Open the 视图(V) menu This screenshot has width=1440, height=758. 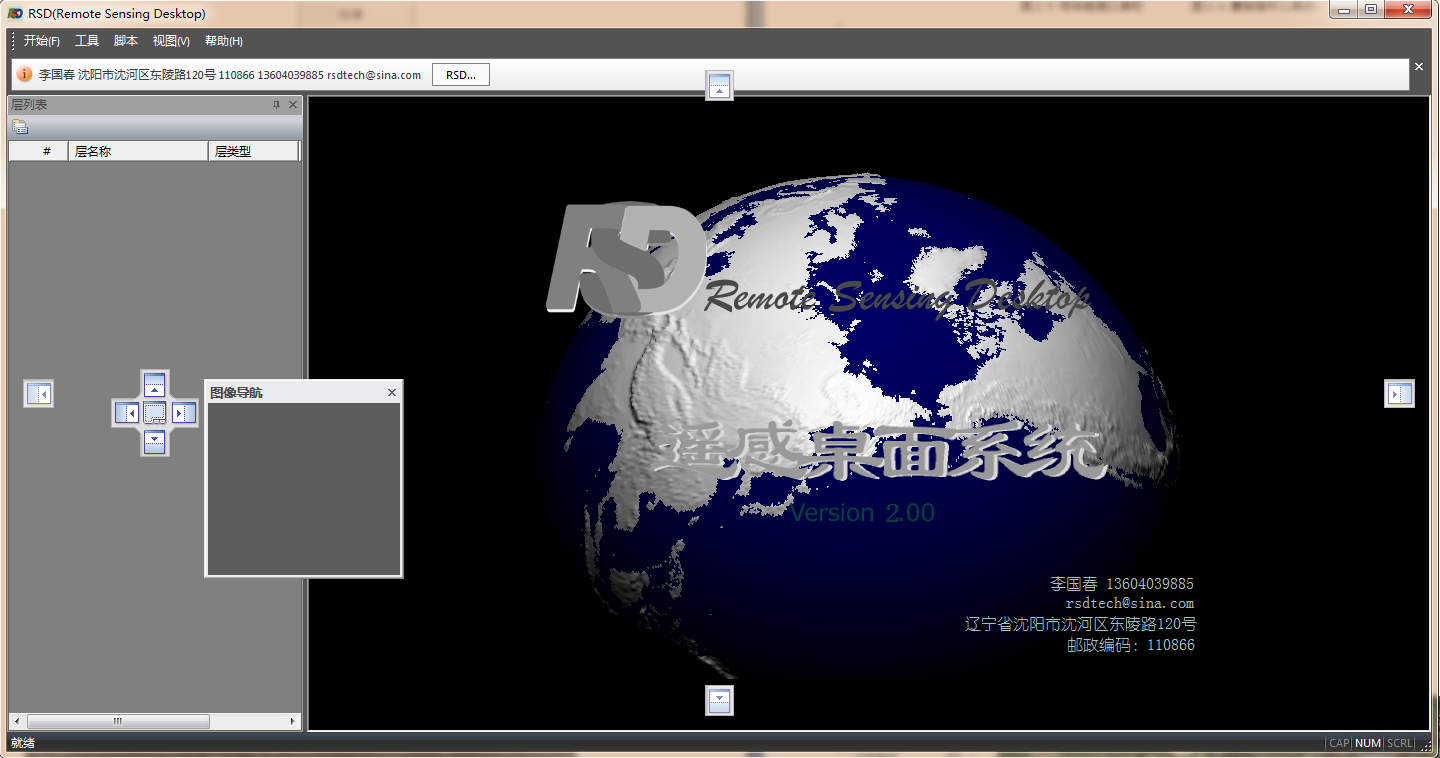(170, 41)
